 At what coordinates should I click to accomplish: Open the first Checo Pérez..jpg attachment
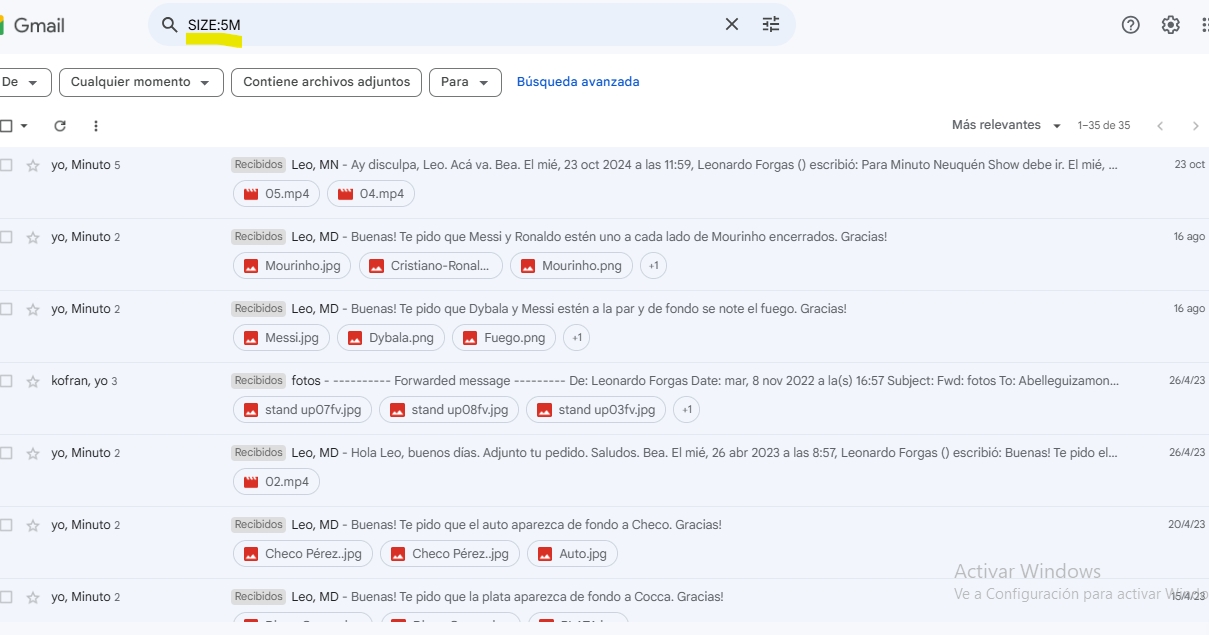click(x=303, y=554)
